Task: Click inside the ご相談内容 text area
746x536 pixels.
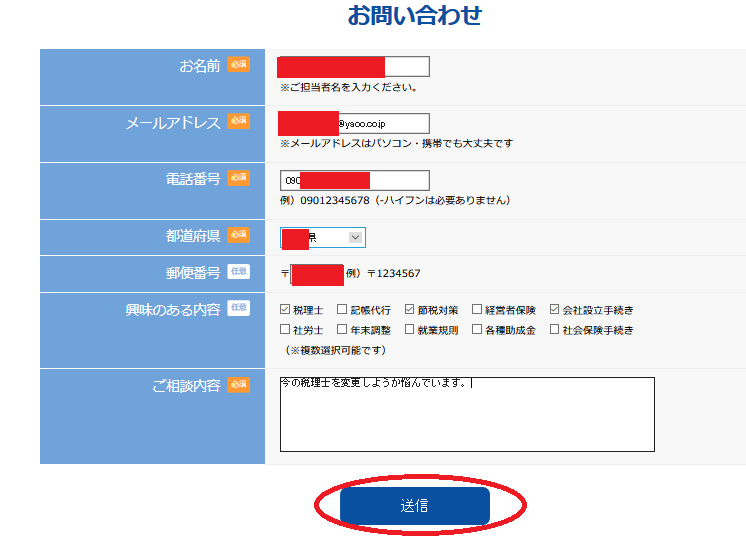Action: click(x=467, y=414)
